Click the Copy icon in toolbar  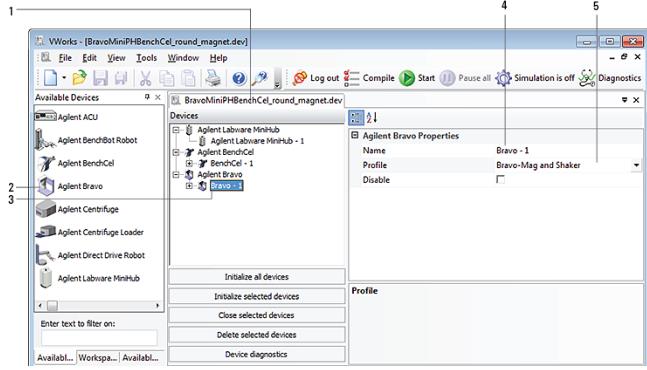(167, 78)
